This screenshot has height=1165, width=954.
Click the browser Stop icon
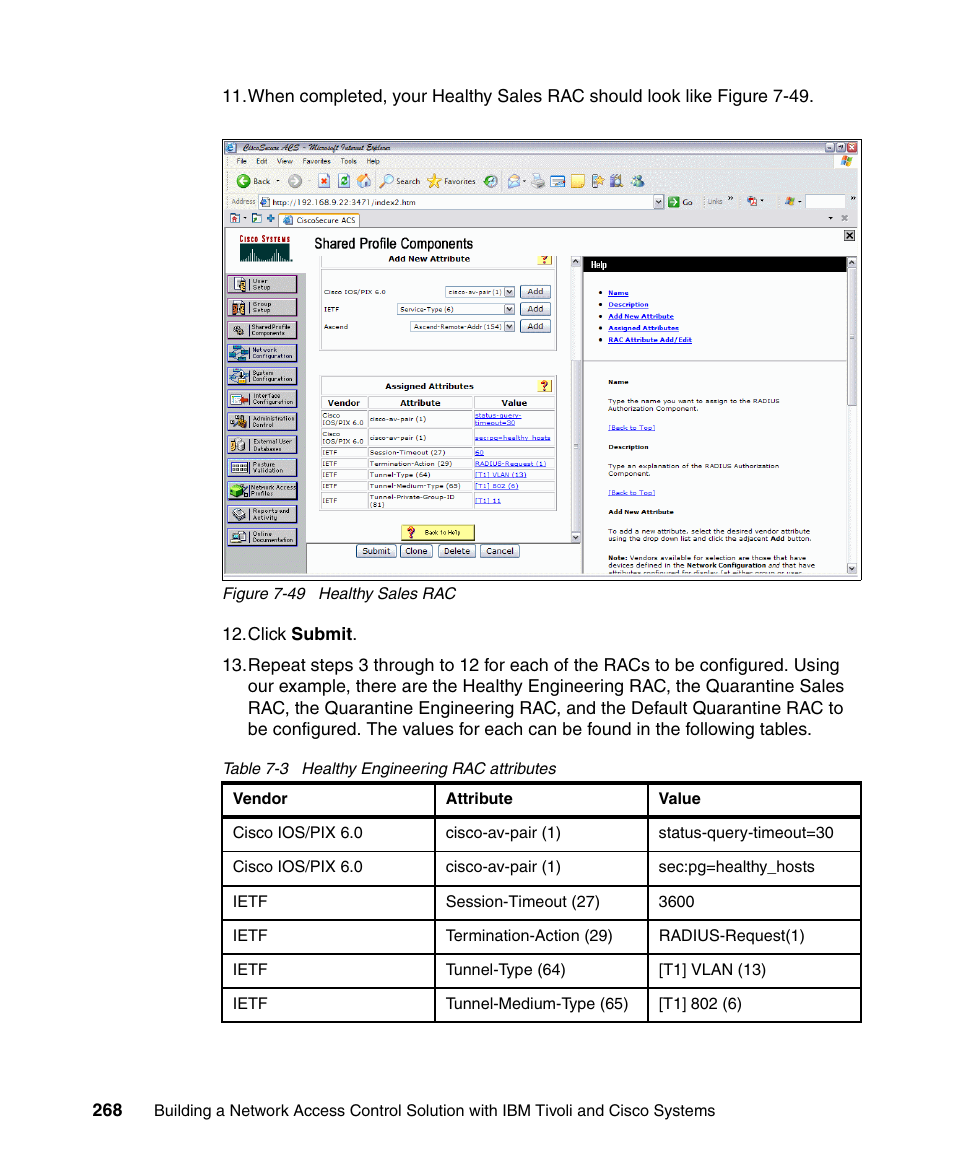pos(324,181)
